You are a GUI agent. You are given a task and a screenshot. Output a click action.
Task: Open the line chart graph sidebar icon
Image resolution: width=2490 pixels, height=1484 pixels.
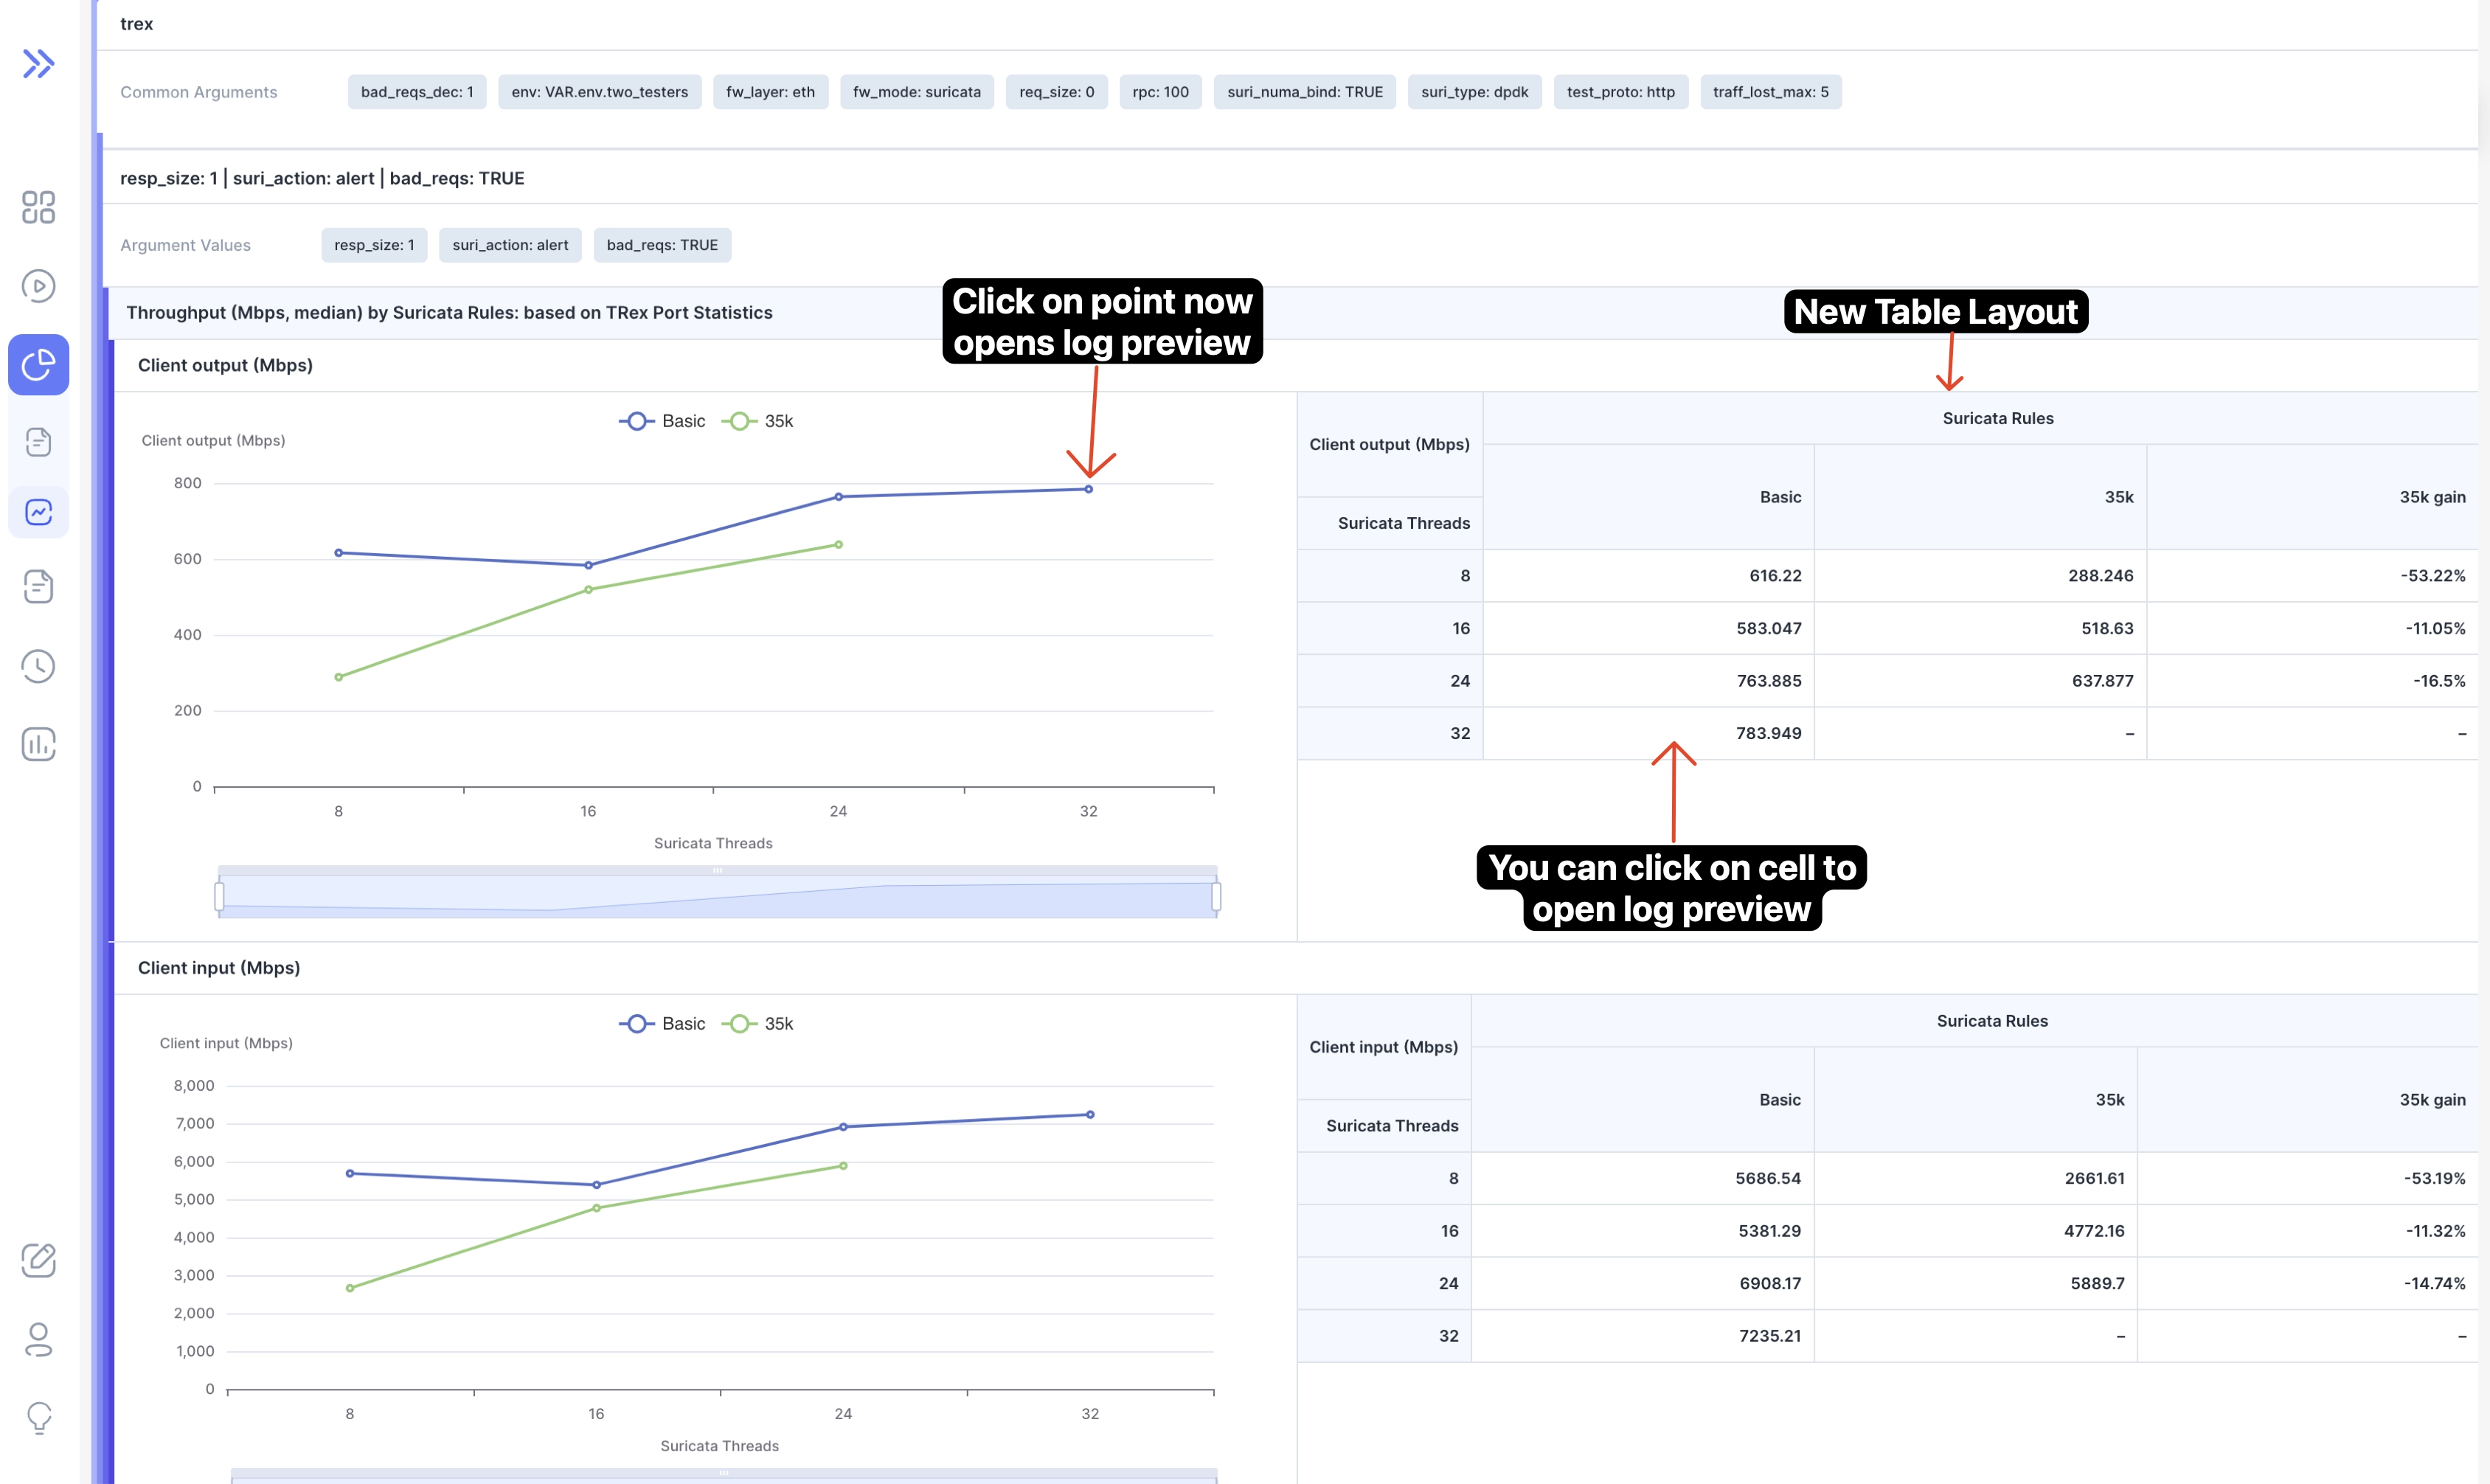click(x=38, y=512)
